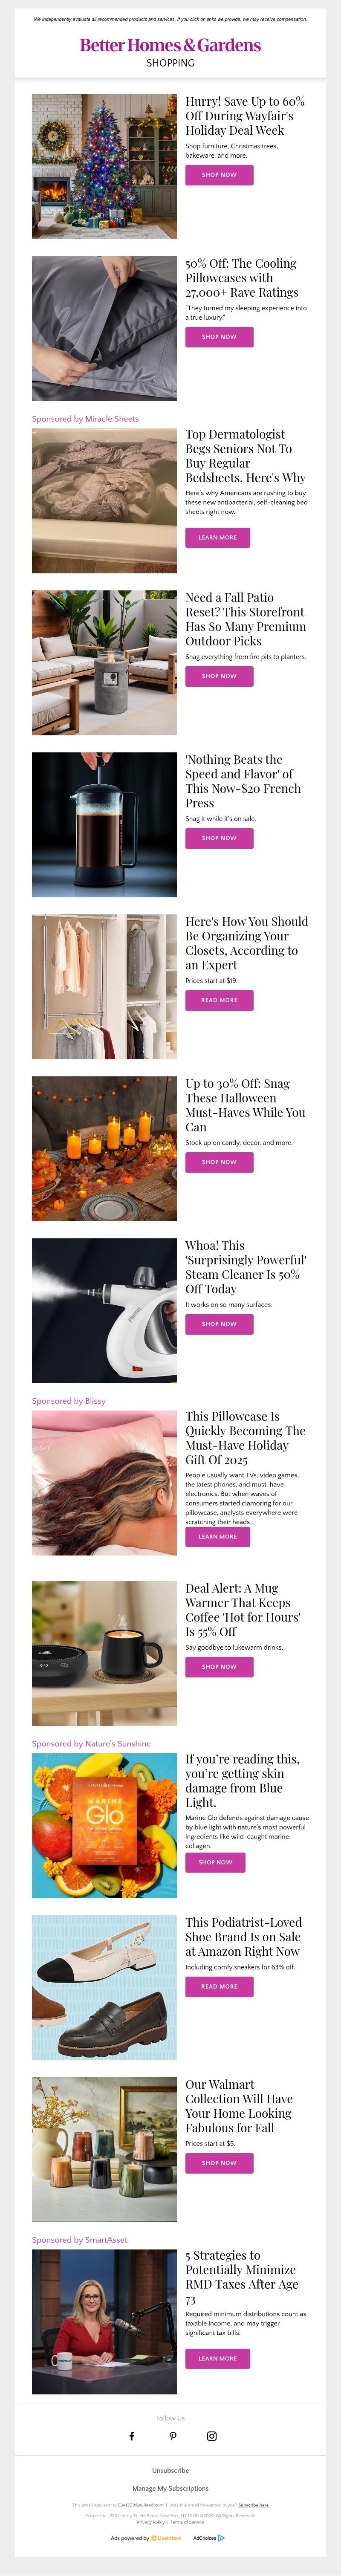341x2576 pixels.
Task: Click the Unsubscribe link
Action: click(x=170, y=2470)
